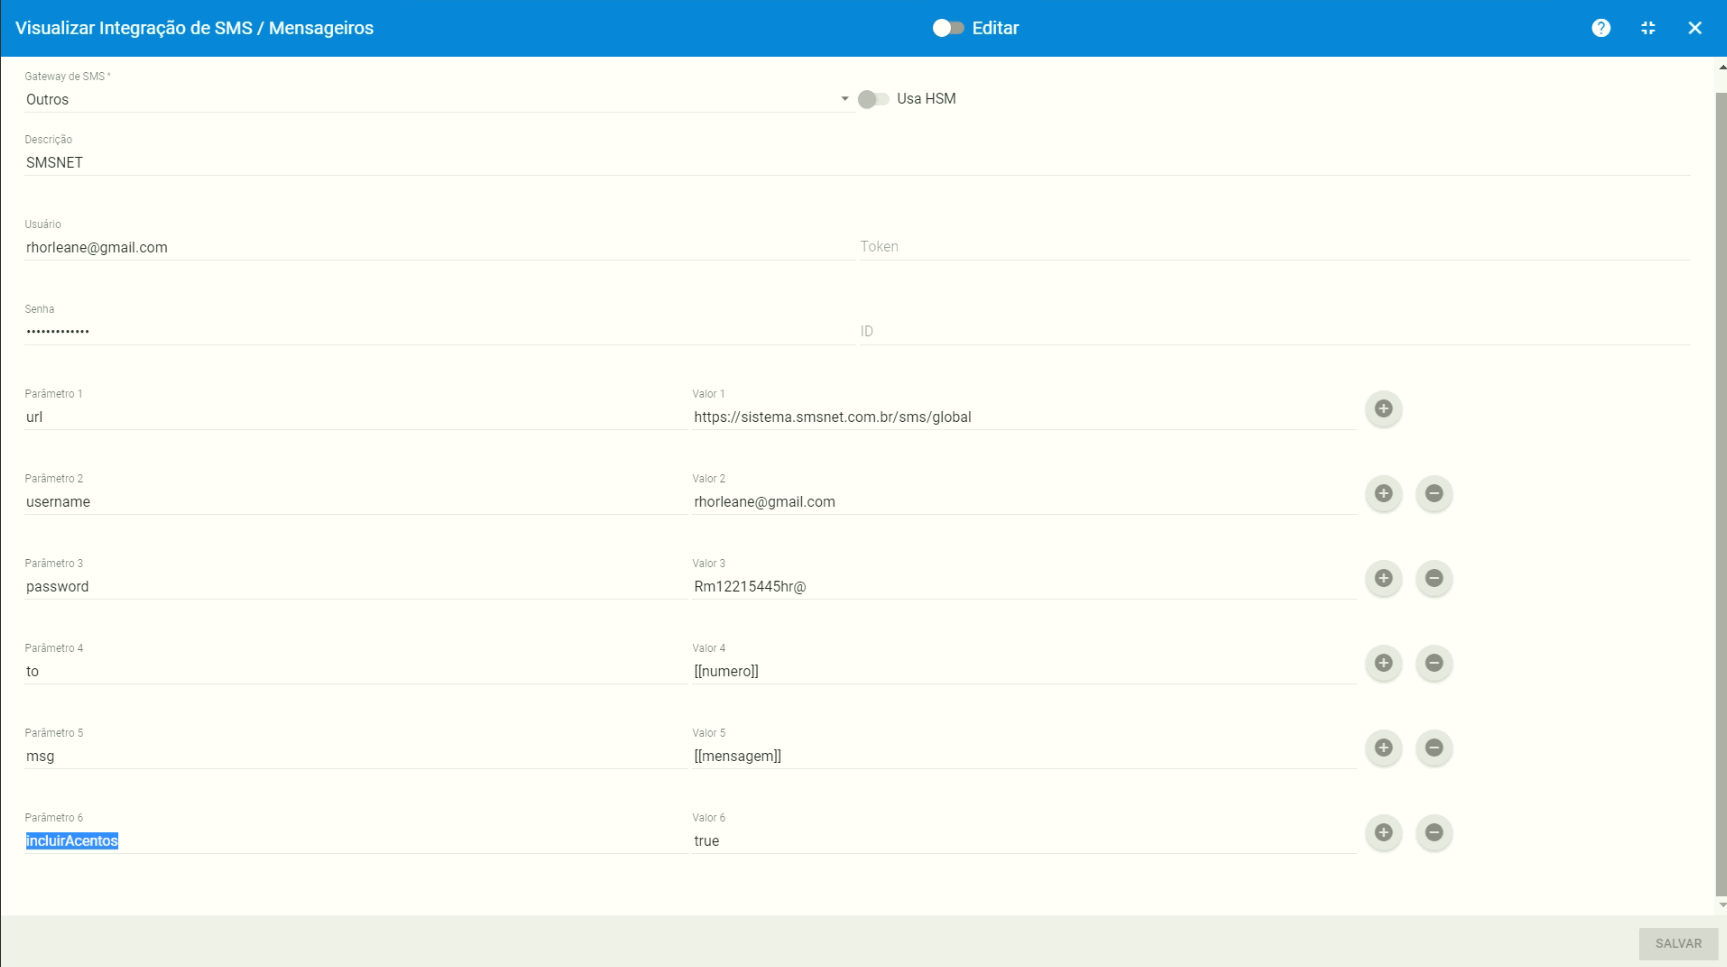Viewport: 1727px width, 967px height.
Task: Remove the incluirAcentos parameter row
Action: tap(1433, 833)
